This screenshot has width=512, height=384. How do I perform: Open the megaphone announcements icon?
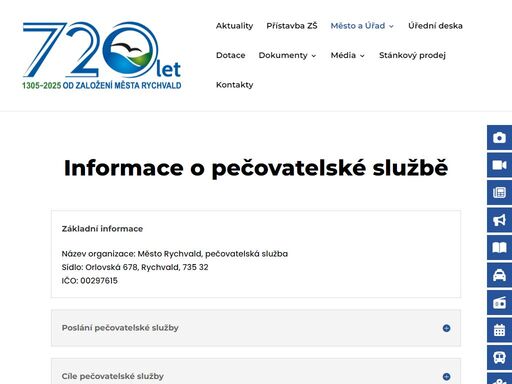coord(499,220)
